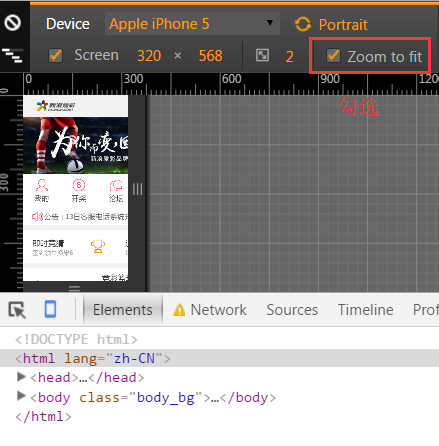Edit the device pixel ratio value 2
Screen dimensions: 439x446
pyautogui.click(x=289, y=56)
